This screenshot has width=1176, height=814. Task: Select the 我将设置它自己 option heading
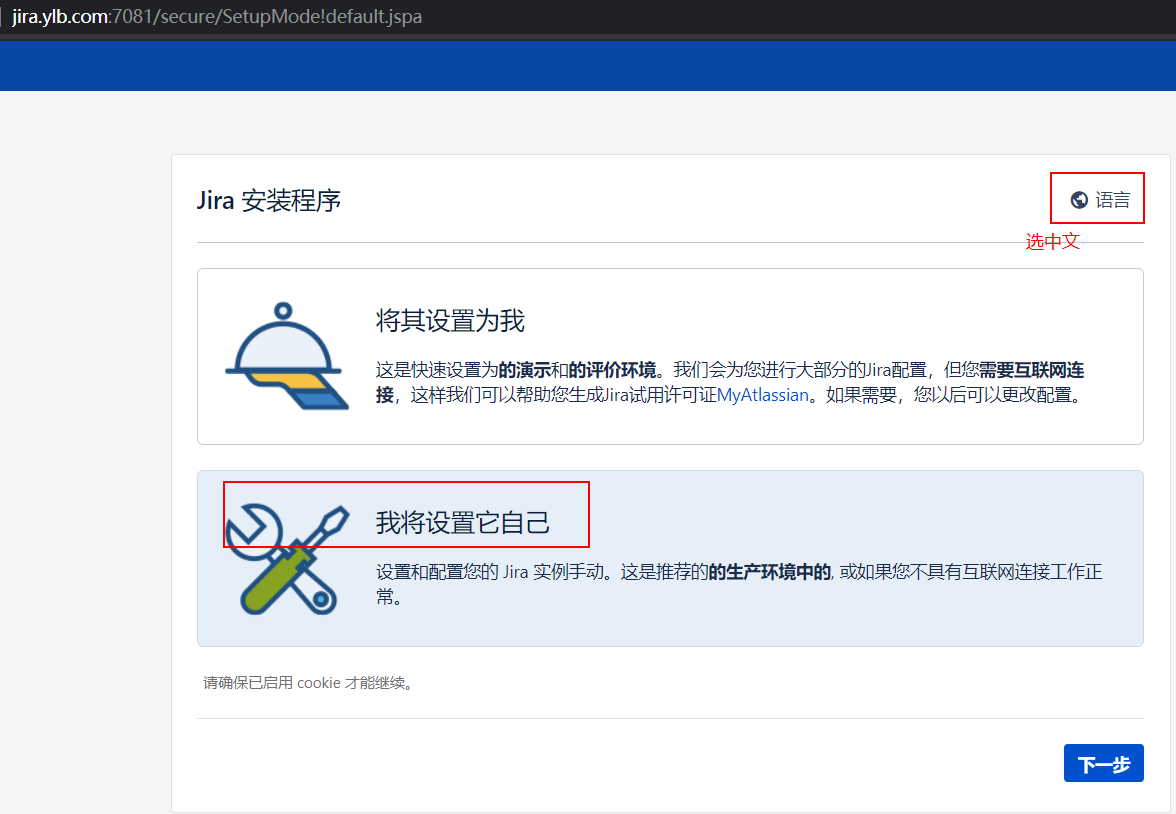click(463, 522)
